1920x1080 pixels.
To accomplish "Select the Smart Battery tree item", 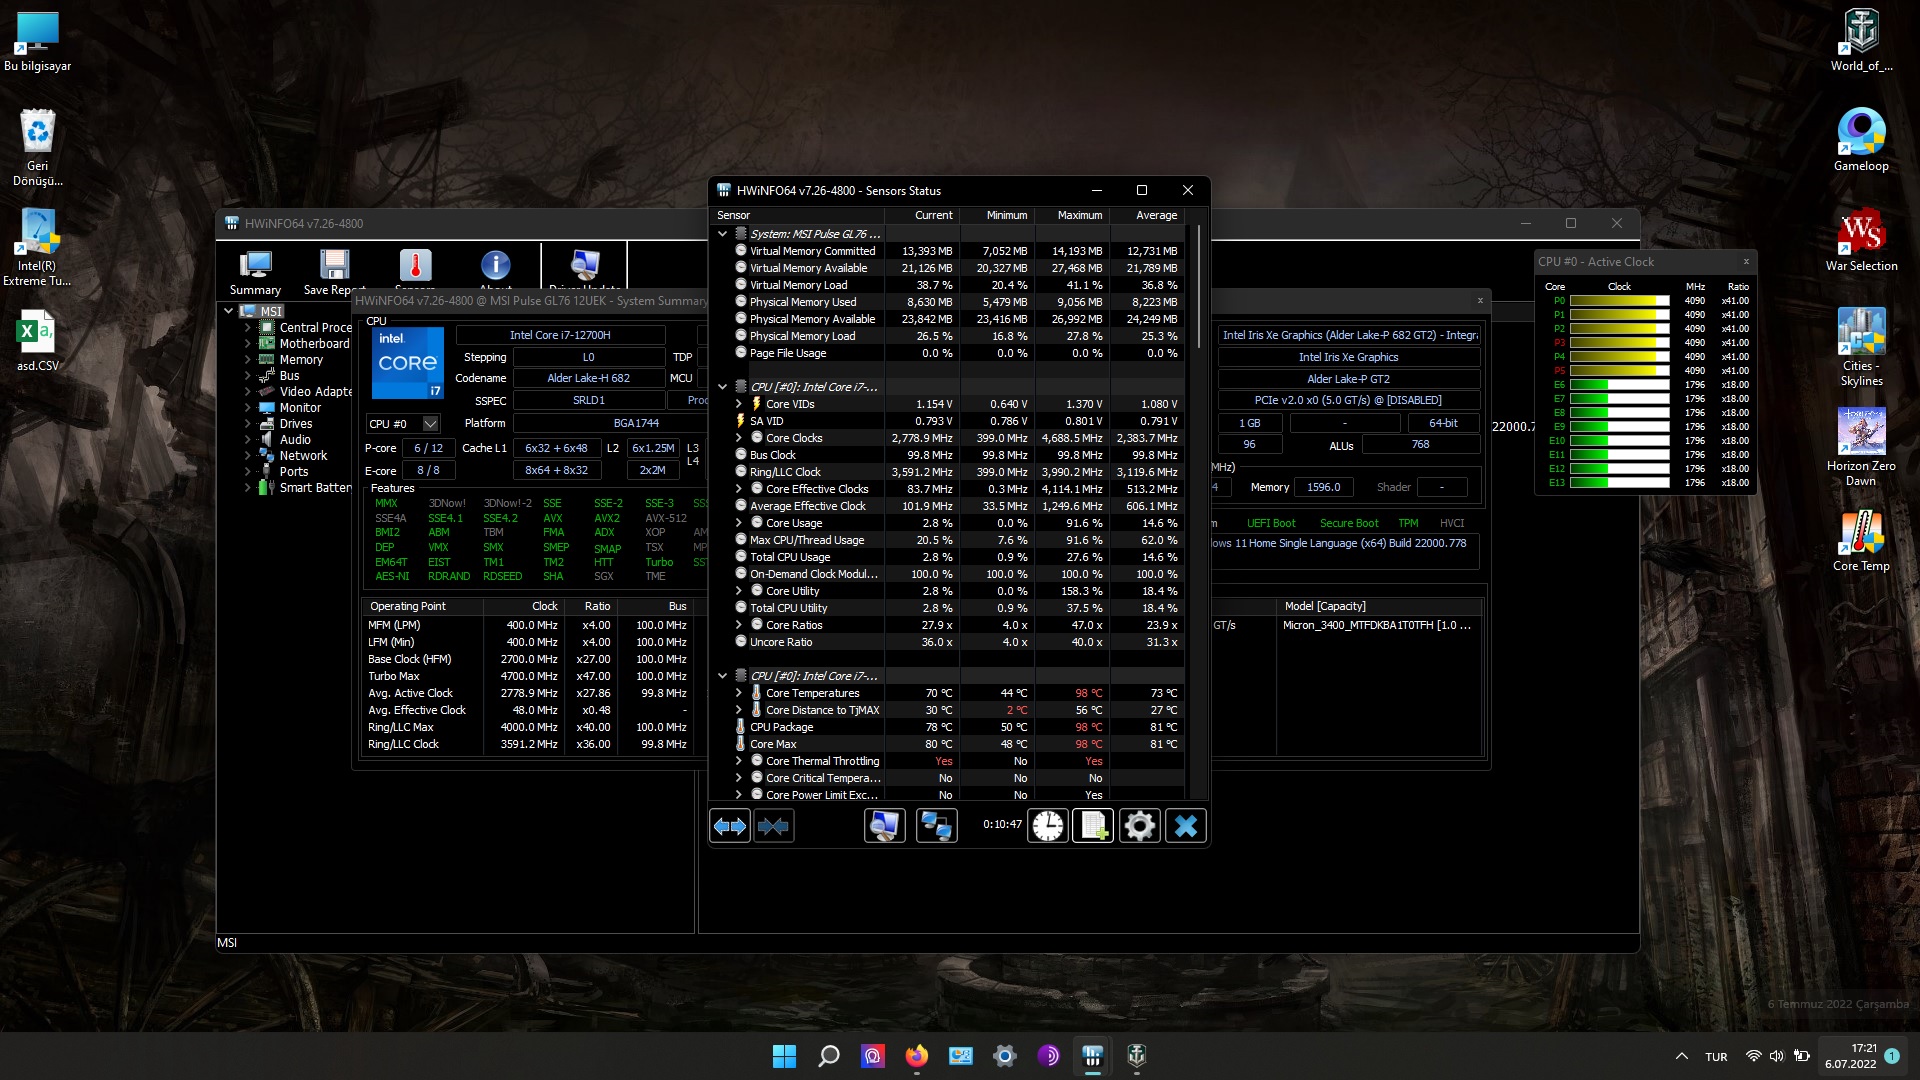I will point(314,487).
